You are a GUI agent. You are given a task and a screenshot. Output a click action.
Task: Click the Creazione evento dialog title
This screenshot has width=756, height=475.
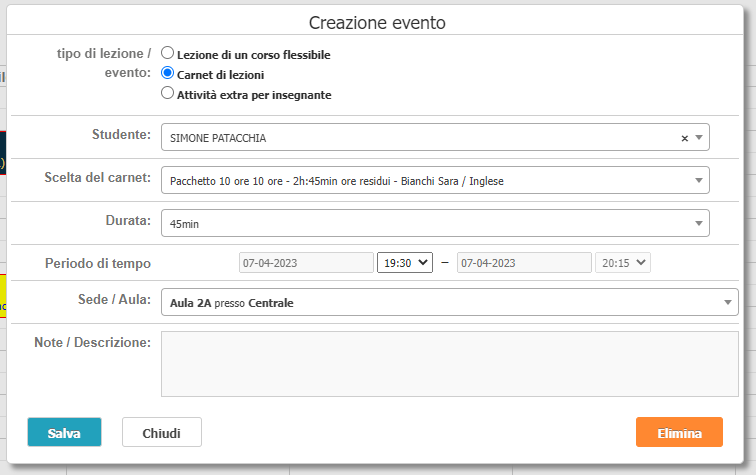click(x=377, y=23)
